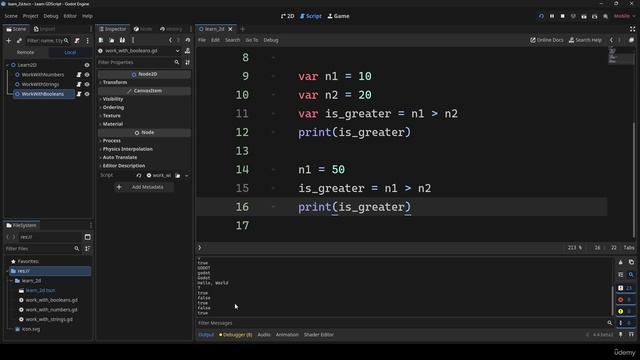Add a new child node in Scene dock
Screen dimensions: 640x360
click(9, 40)
